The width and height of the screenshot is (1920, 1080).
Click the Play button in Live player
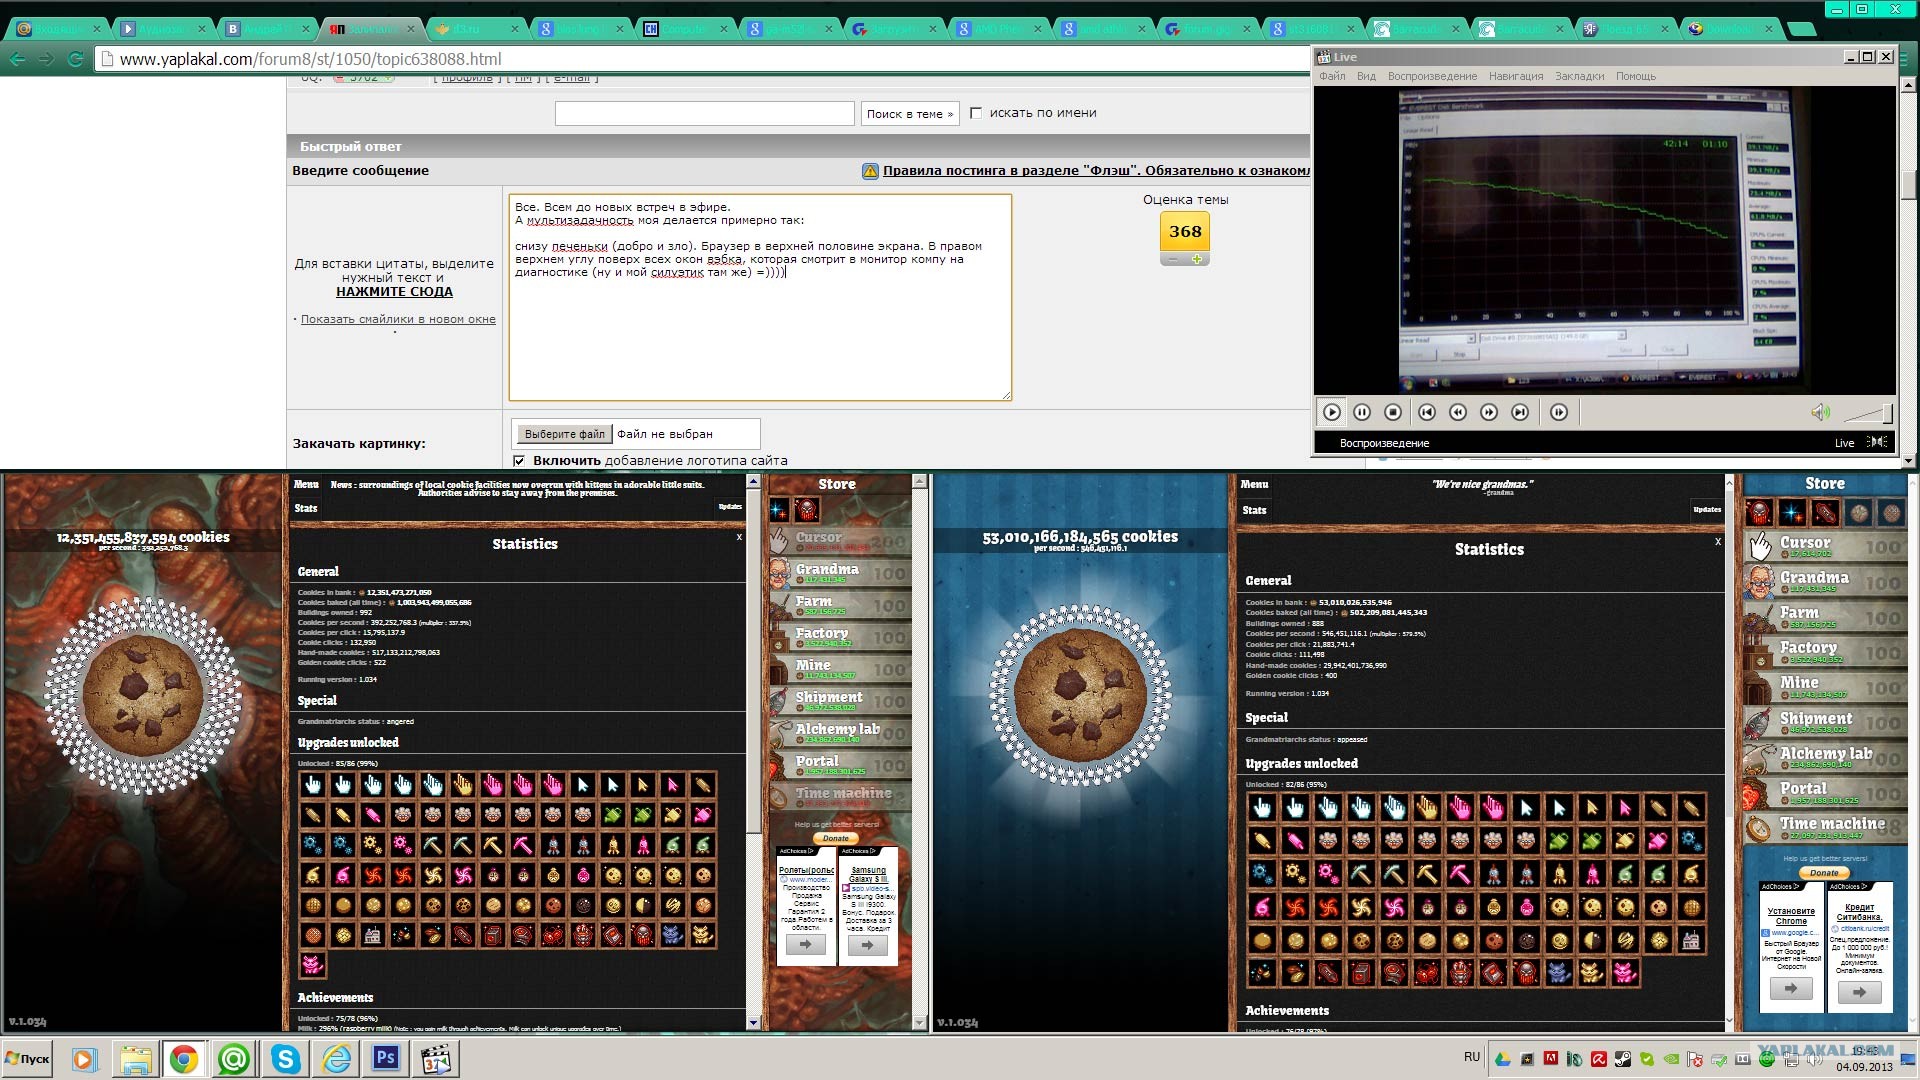pos(1332,412)
